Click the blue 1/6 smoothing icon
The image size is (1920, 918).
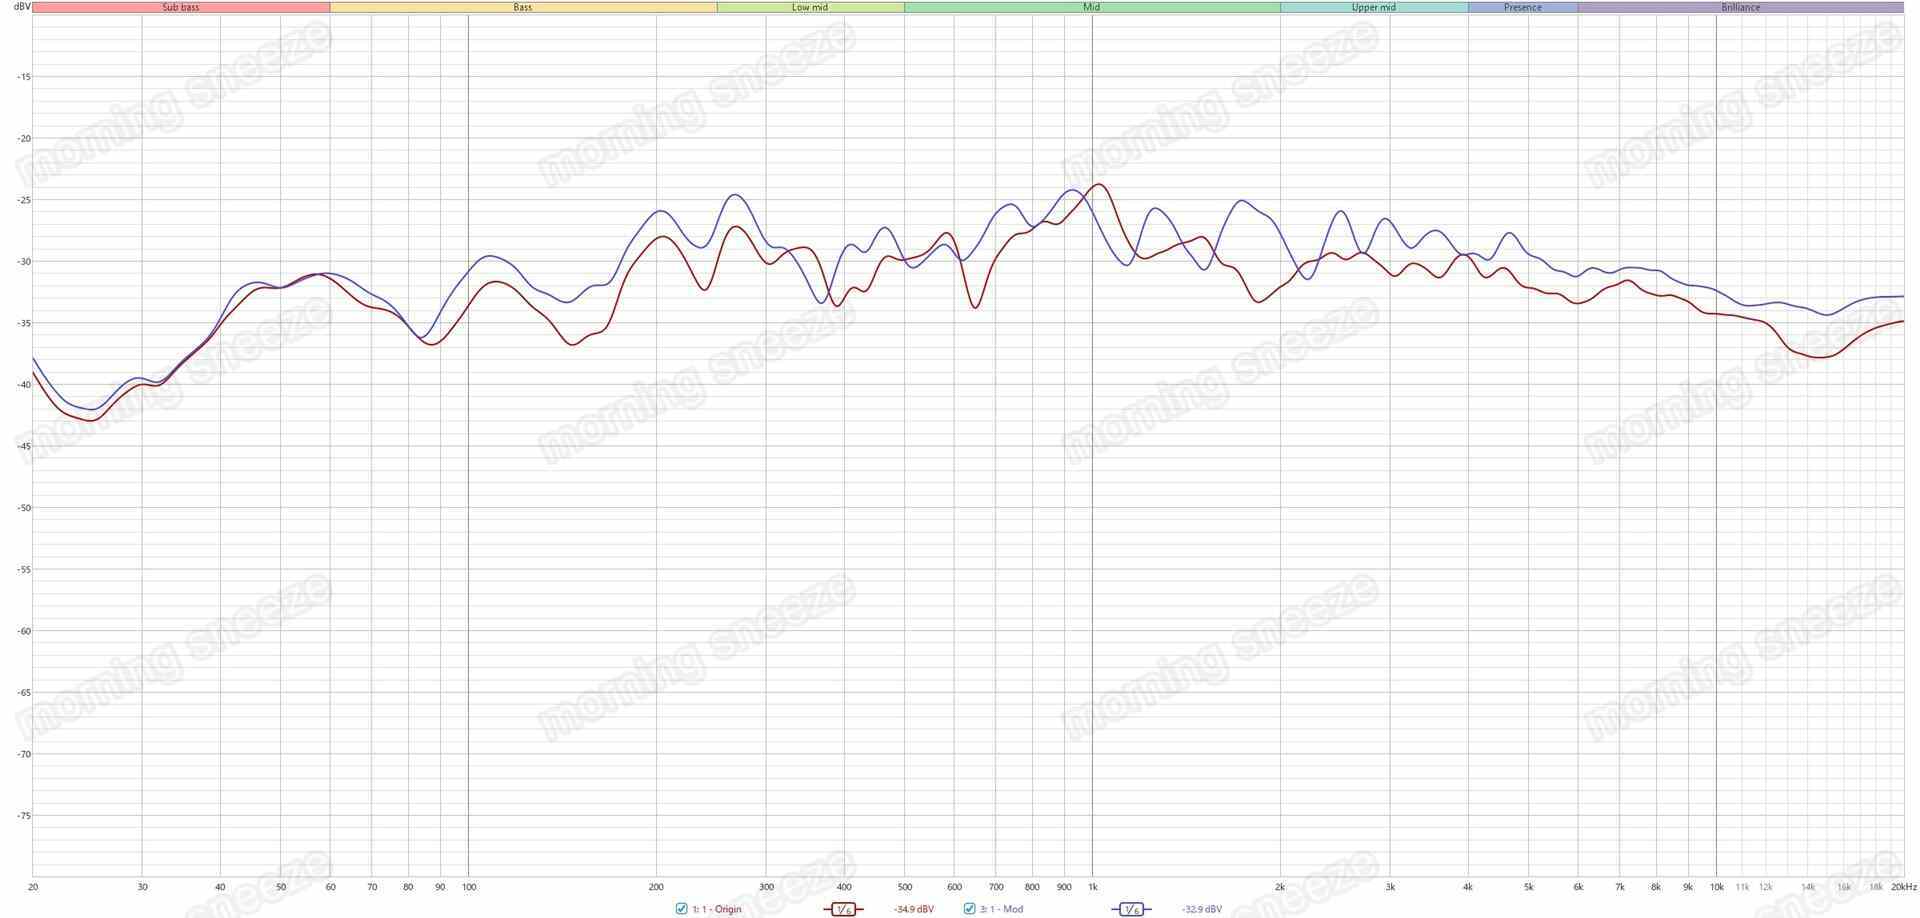point(1131,909)
